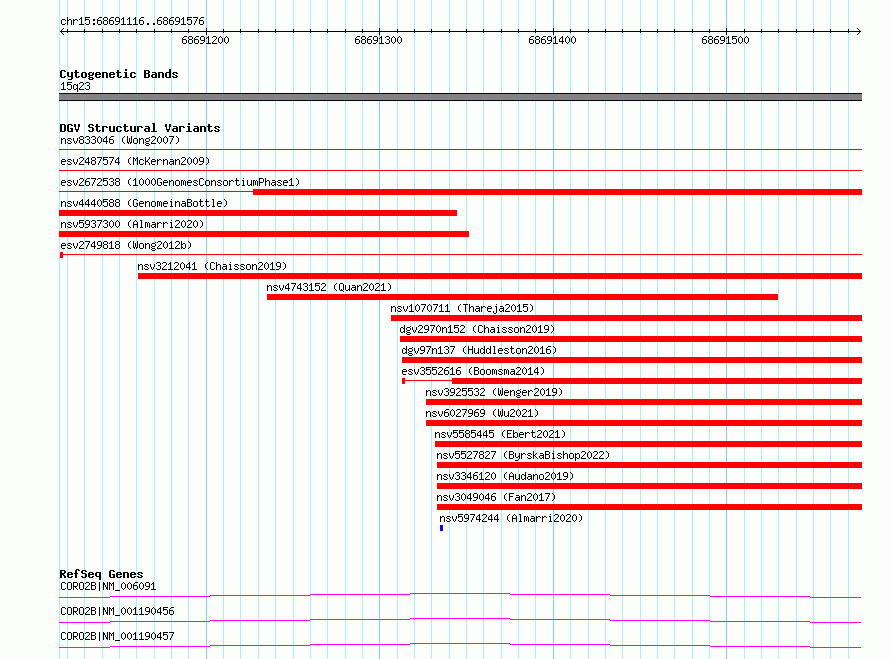Screen dimensions: 890x659
Task: Click the left arrow of the ruler
Action: [x=63, y=31]
